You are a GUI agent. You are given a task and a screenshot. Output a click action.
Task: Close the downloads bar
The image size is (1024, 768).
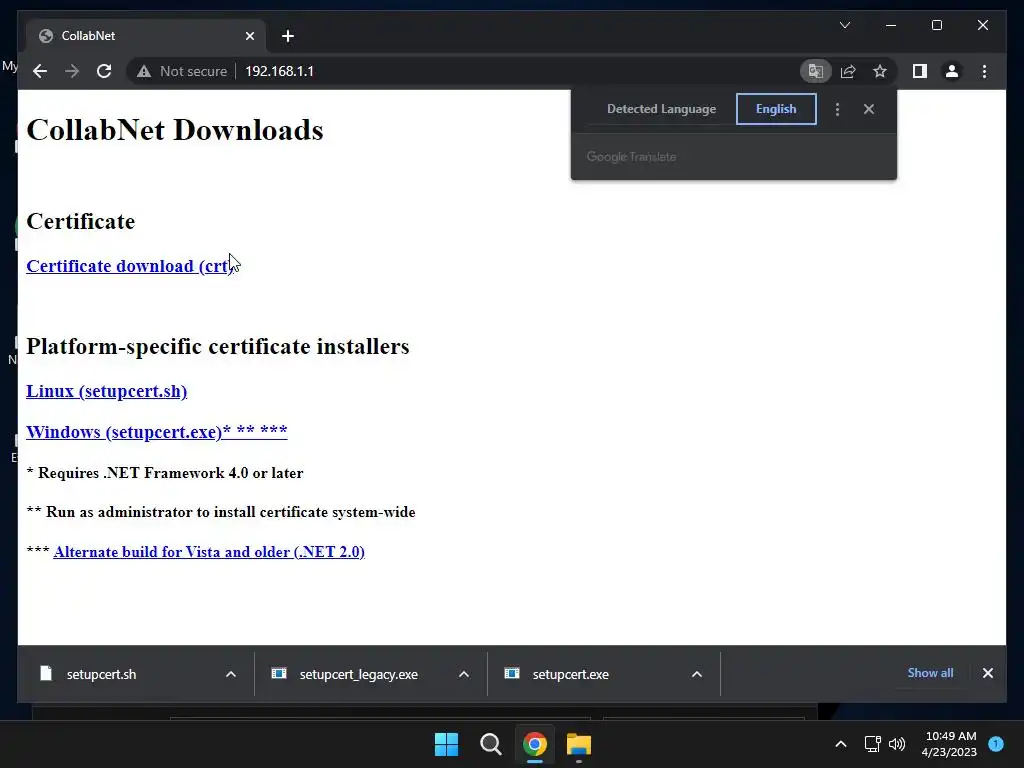(987, 673)
